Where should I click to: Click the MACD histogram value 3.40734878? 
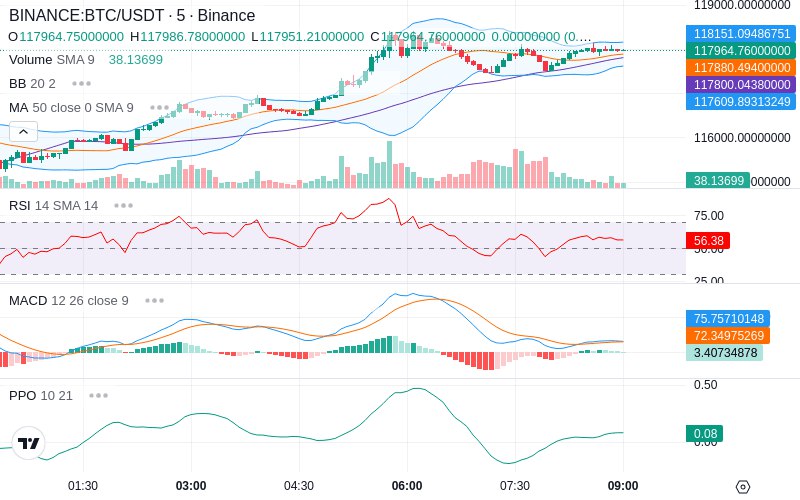point(724,353)
